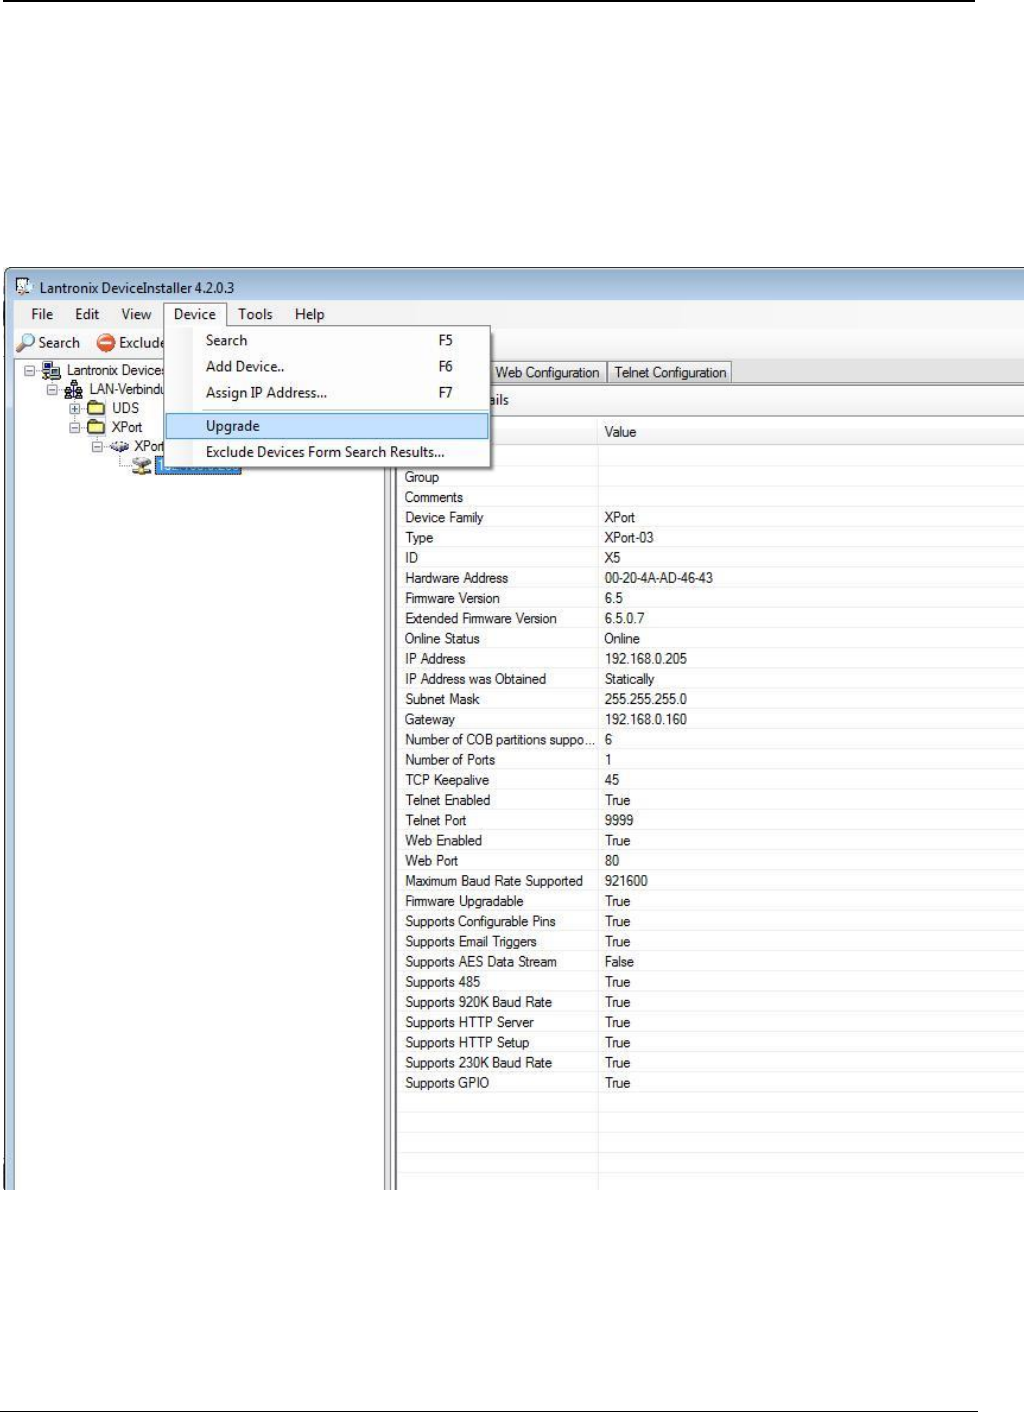Image resolution: width=1024 pixels, height=1412 pixels.
Task: Click the Web Enabled label
Action: [443, 840]
